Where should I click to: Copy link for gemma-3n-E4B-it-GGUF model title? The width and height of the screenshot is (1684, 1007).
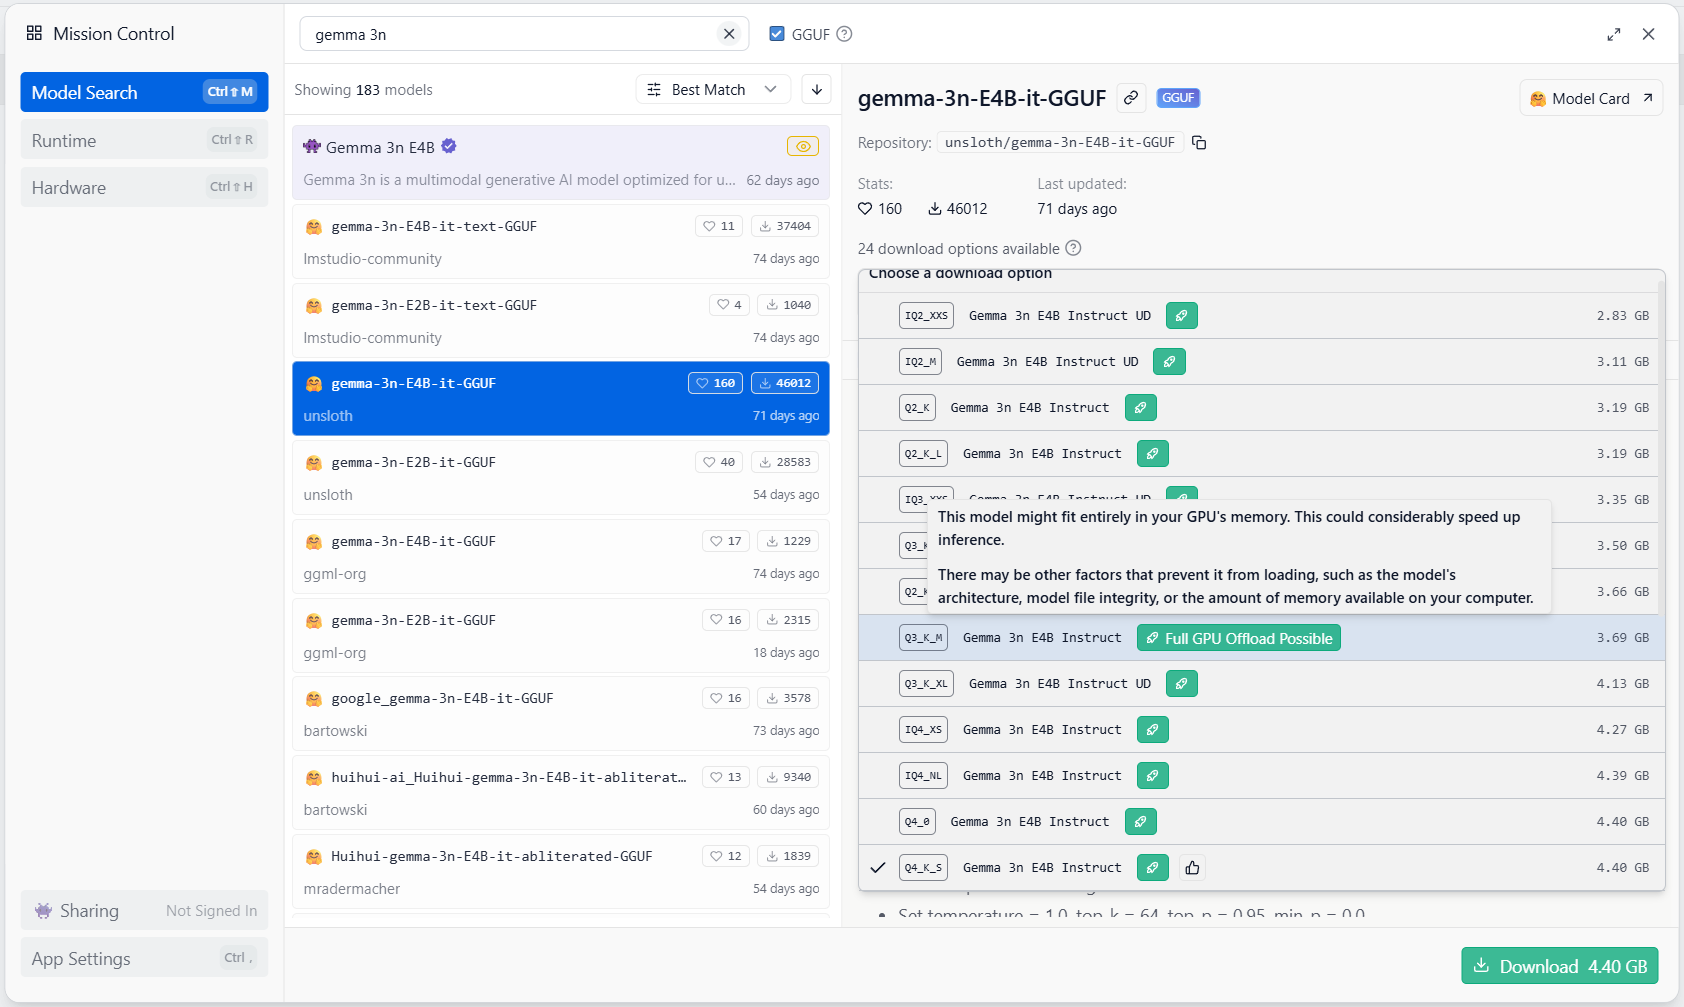[x=1131, y=98]
